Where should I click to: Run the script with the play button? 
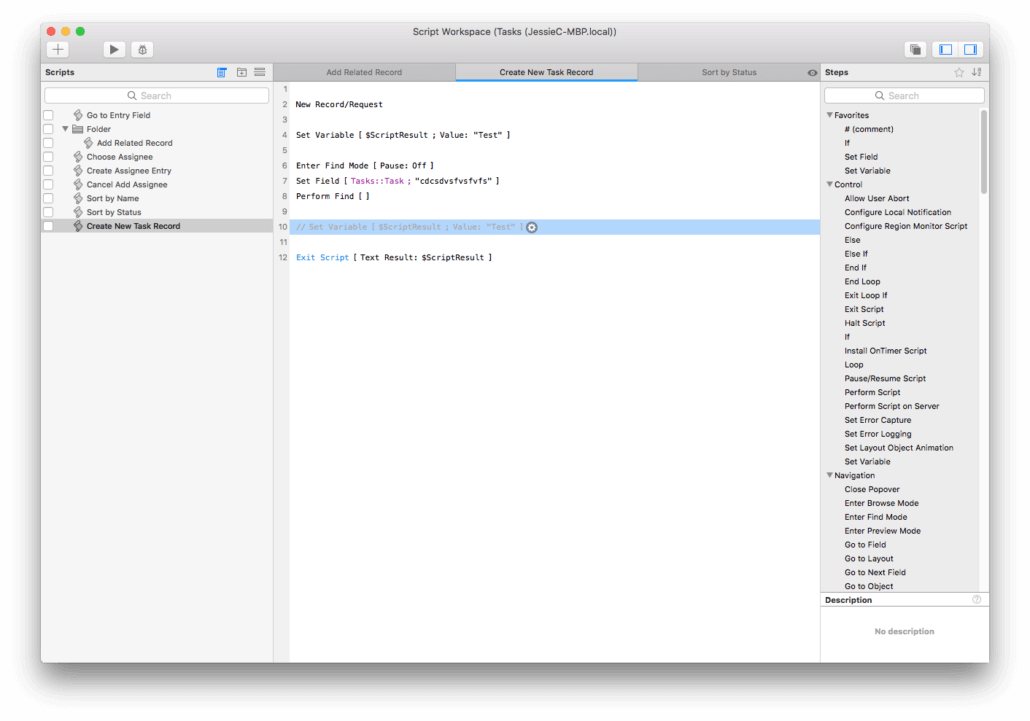(x=114, y=49)
